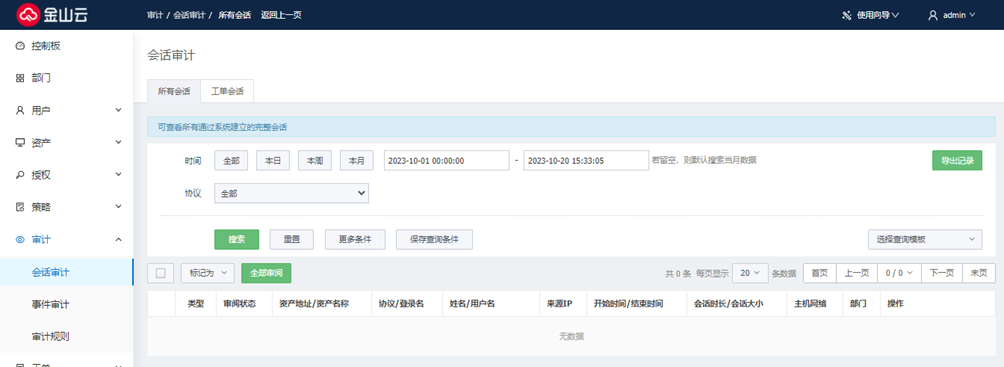1004x367 pixels.
Task: Open the 标记为 dropdown
Action: point(207,273)
